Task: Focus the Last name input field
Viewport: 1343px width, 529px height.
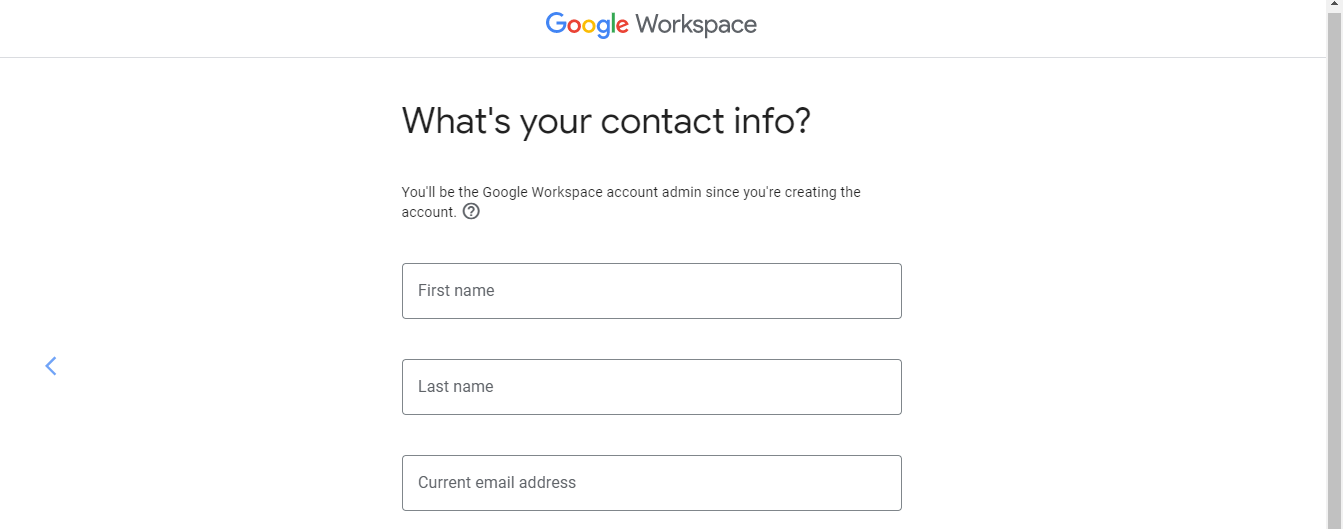Action: pyautogui.click(x=652, y=387)
